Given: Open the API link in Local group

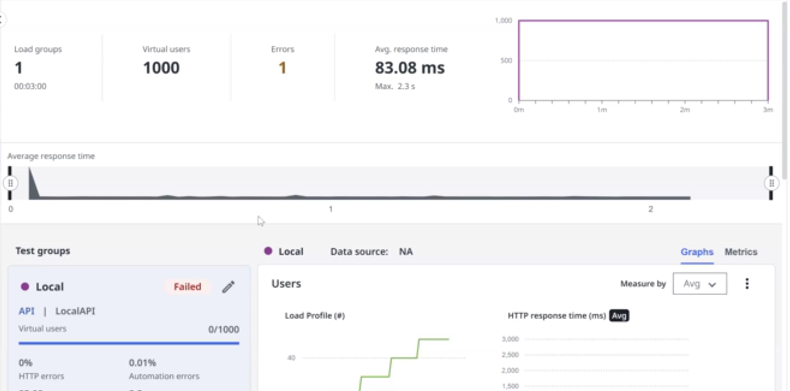Looking at the screenshot, I should click(x=27, y=311).
